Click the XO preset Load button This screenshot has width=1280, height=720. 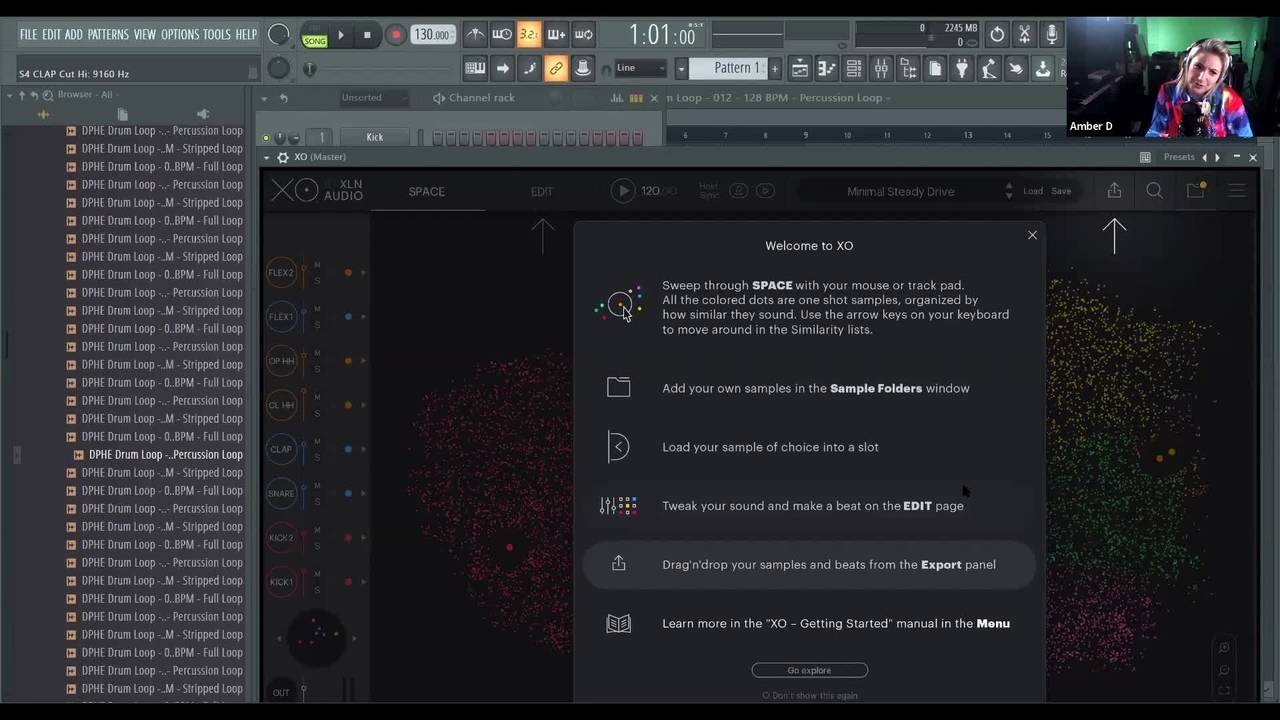[1033, 191]
